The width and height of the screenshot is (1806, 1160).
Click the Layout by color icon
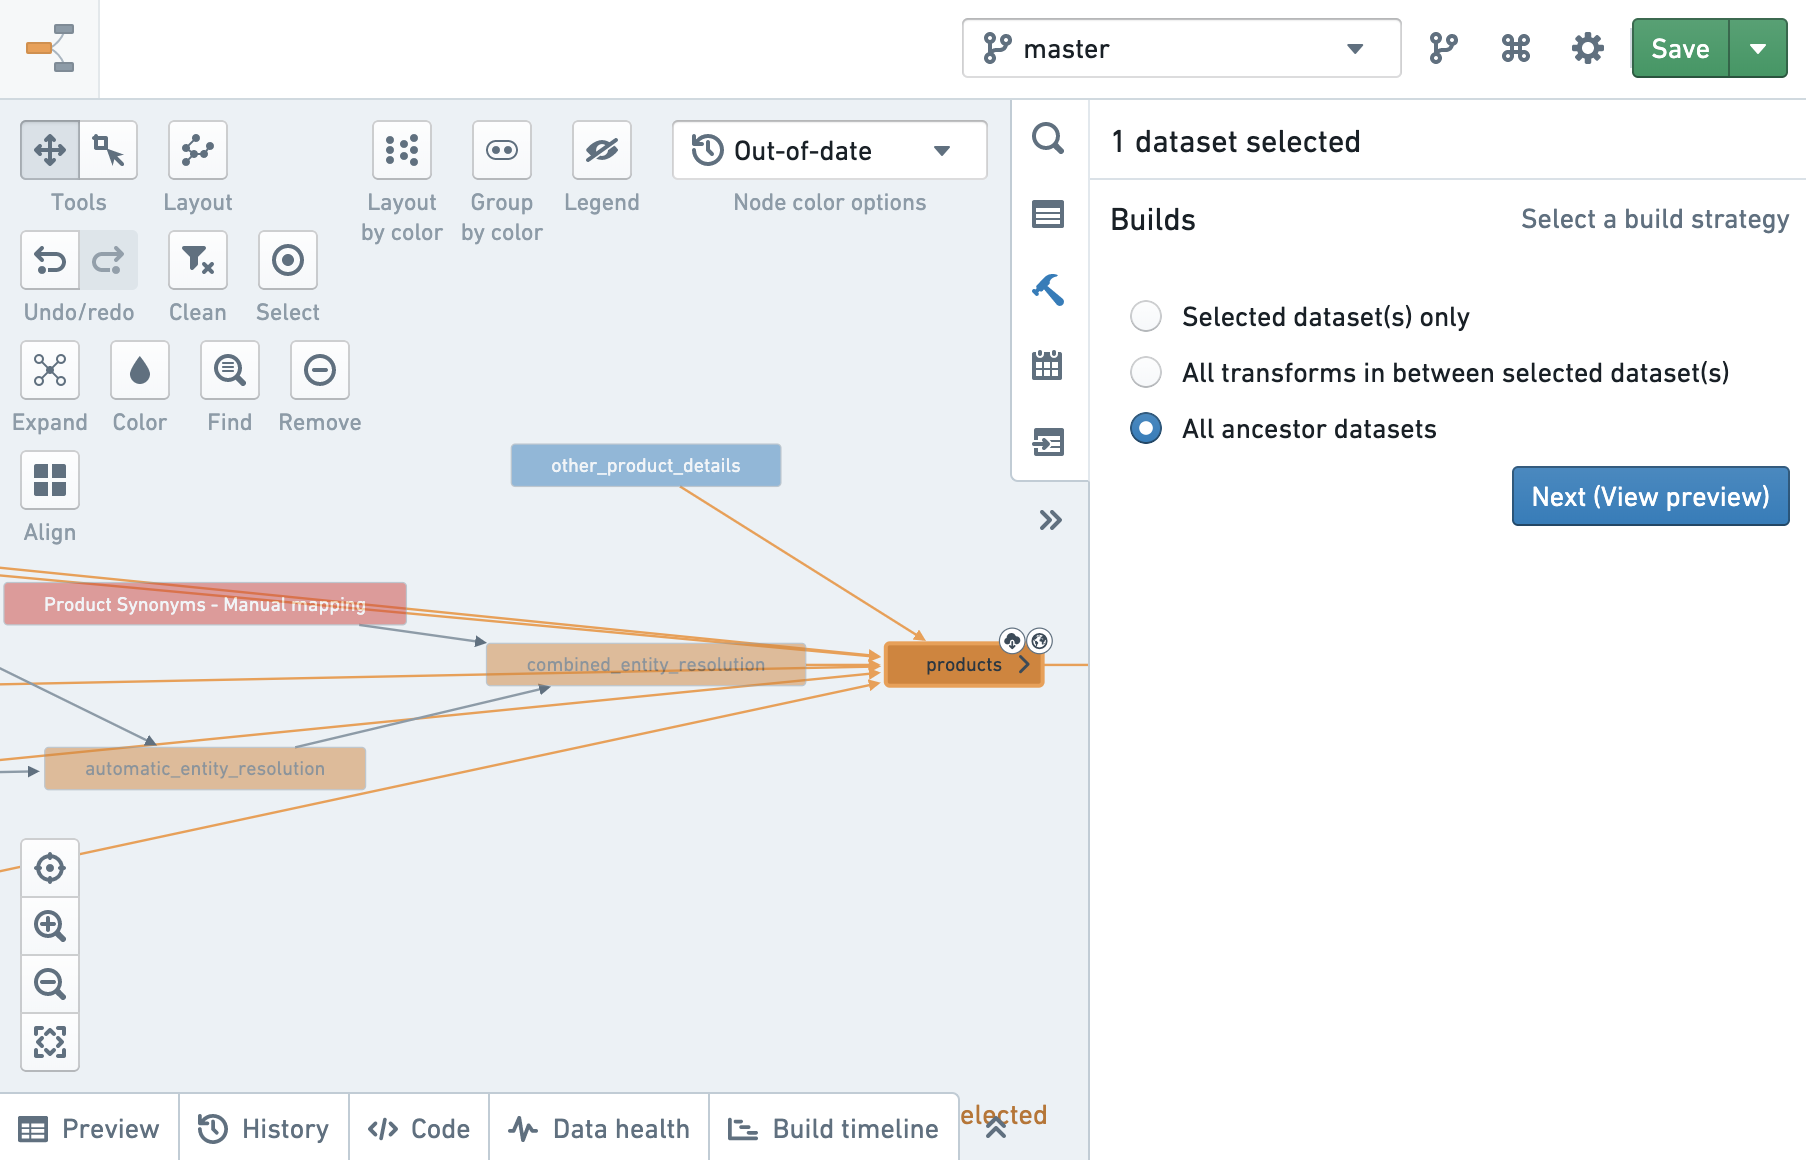coord(402,150)
